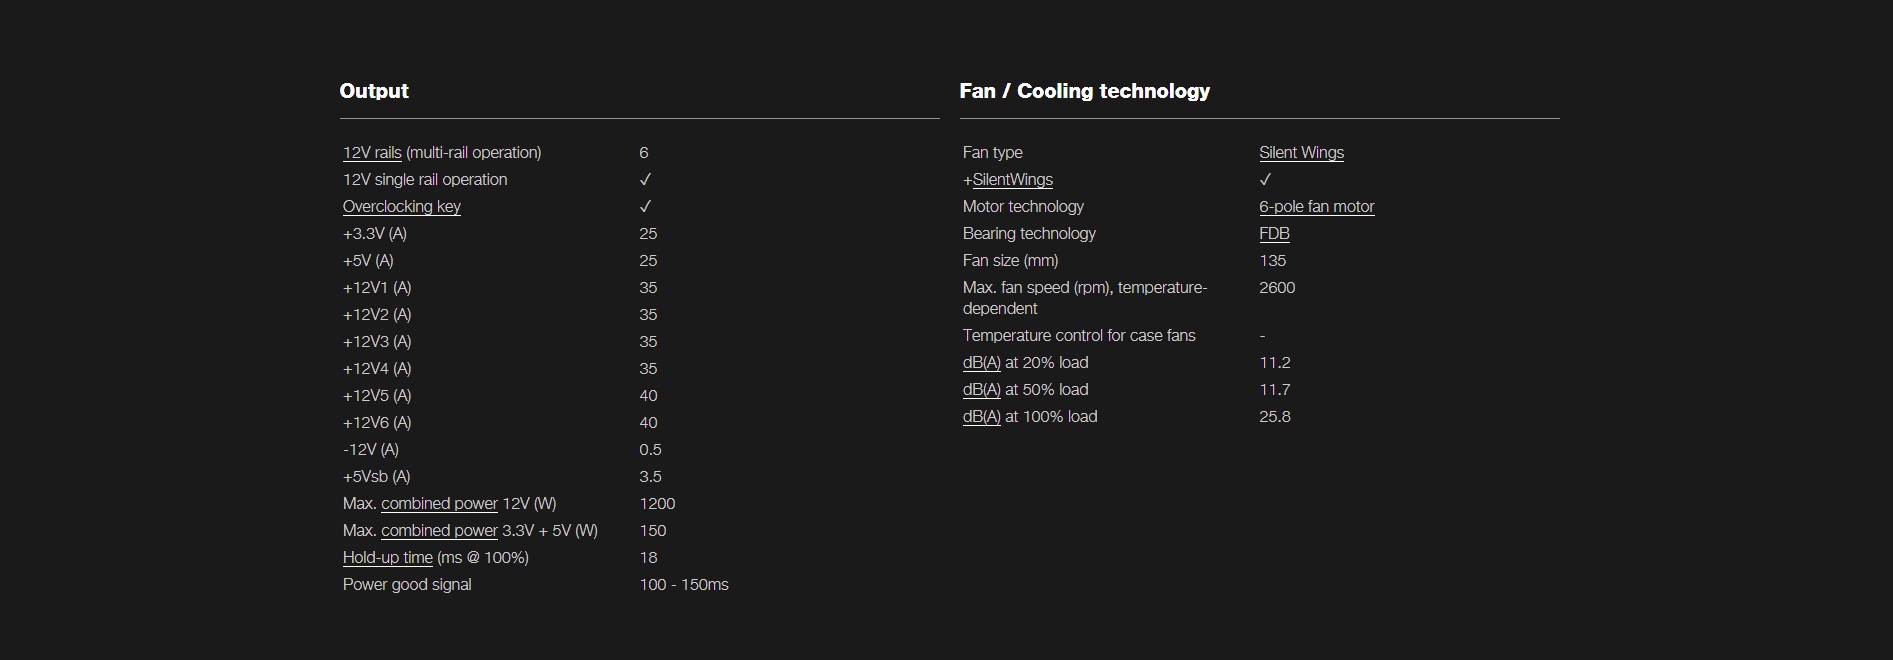Open dB(A) link at 50% load
Viewport: 1893px width, 660px height.
982,390
